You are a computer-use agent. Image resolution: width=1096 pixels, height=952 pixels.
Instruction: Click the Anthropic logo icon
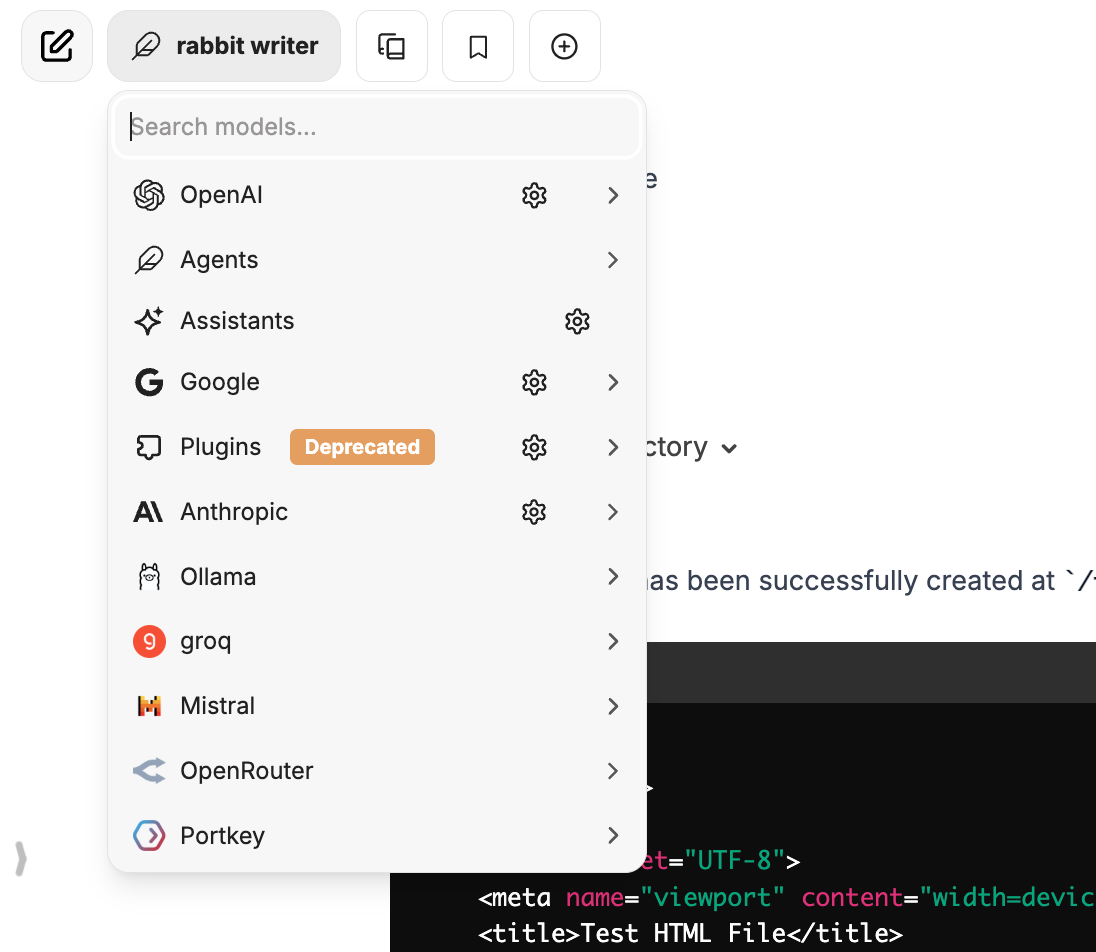pyautogui.click(x=148, y=512)
